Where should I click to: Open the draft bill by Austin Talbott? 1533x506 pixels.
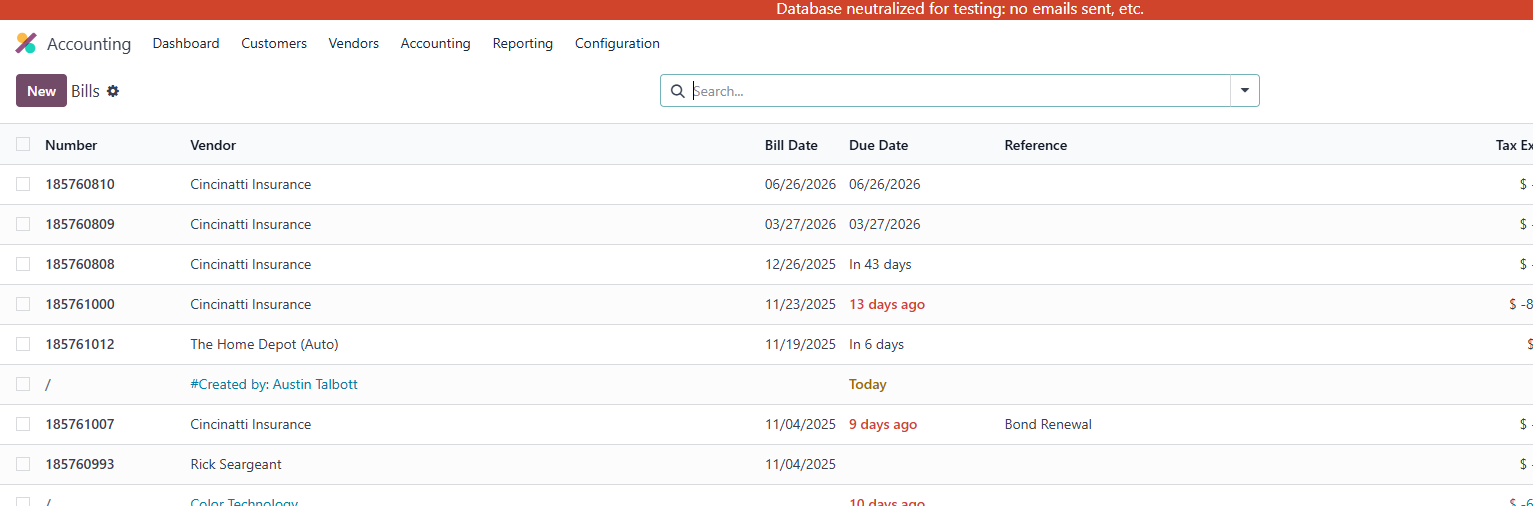(x=274, y=384)
